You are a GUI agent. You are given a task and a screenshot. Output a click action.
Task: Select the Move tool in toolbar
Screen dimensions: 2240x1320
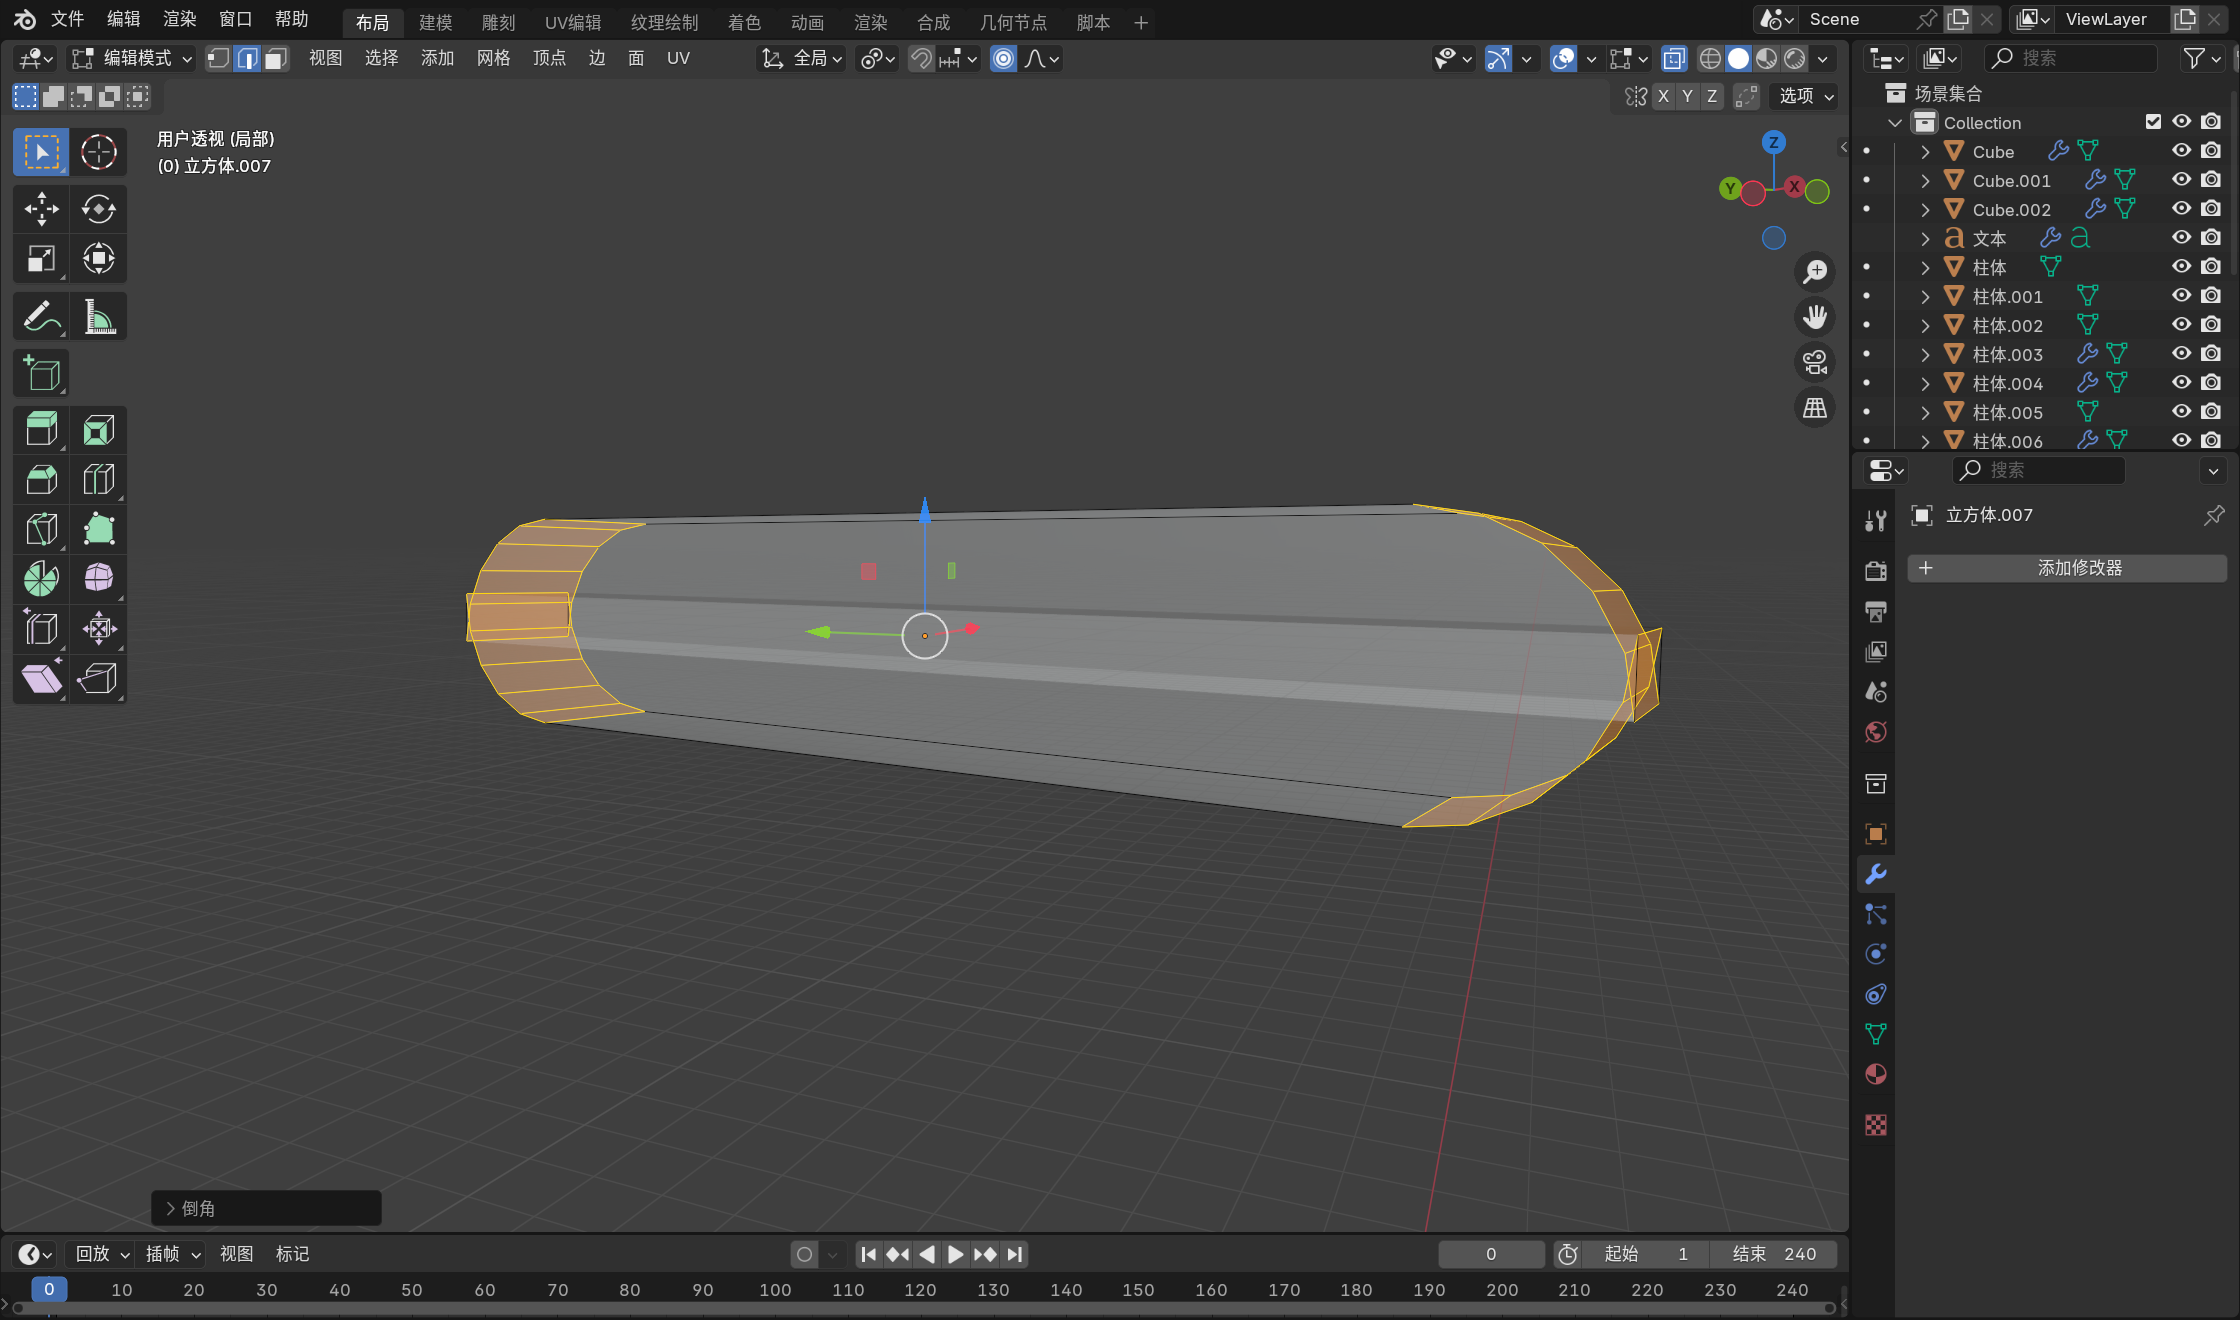click(41, 209)
